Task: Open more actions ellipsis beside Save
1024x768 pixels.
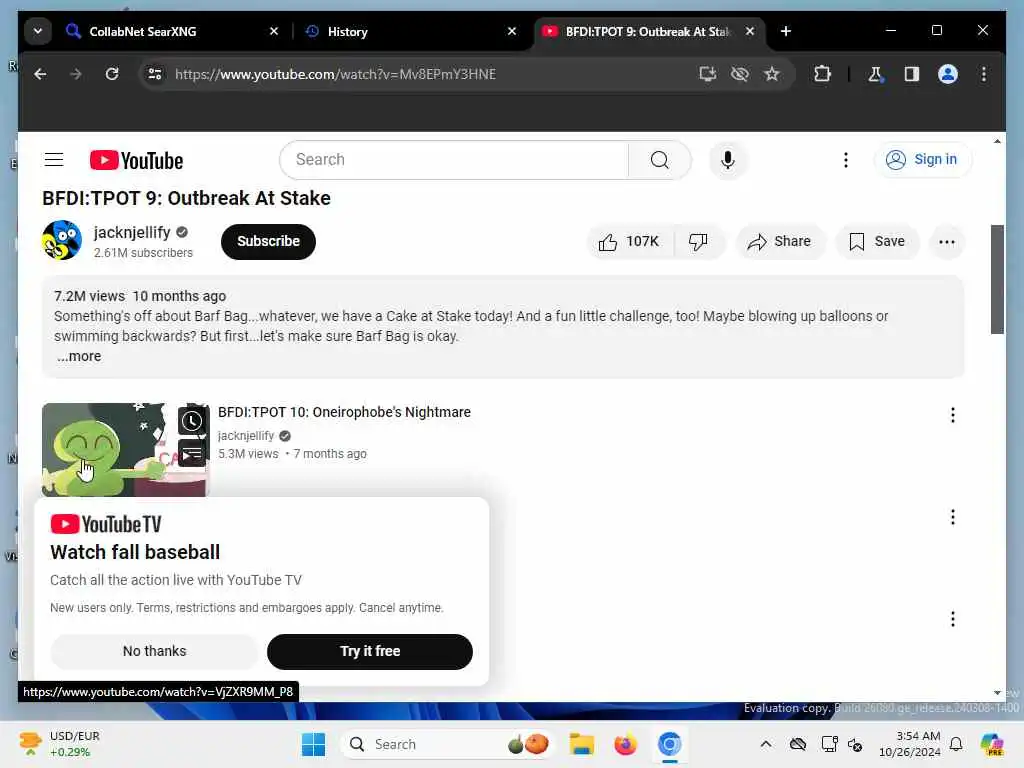Action: click(946, 242)
